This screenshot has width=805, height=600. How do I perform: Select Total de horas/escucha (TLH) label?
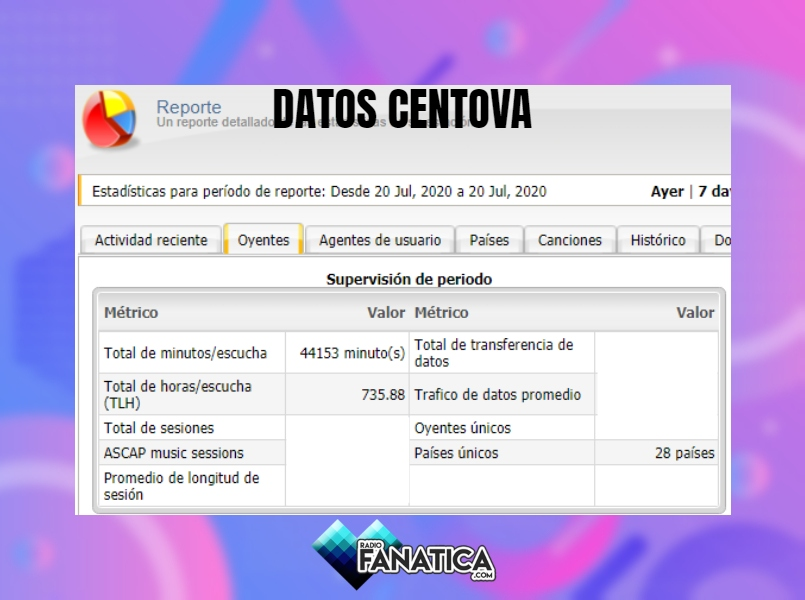(x=178, y=394)
